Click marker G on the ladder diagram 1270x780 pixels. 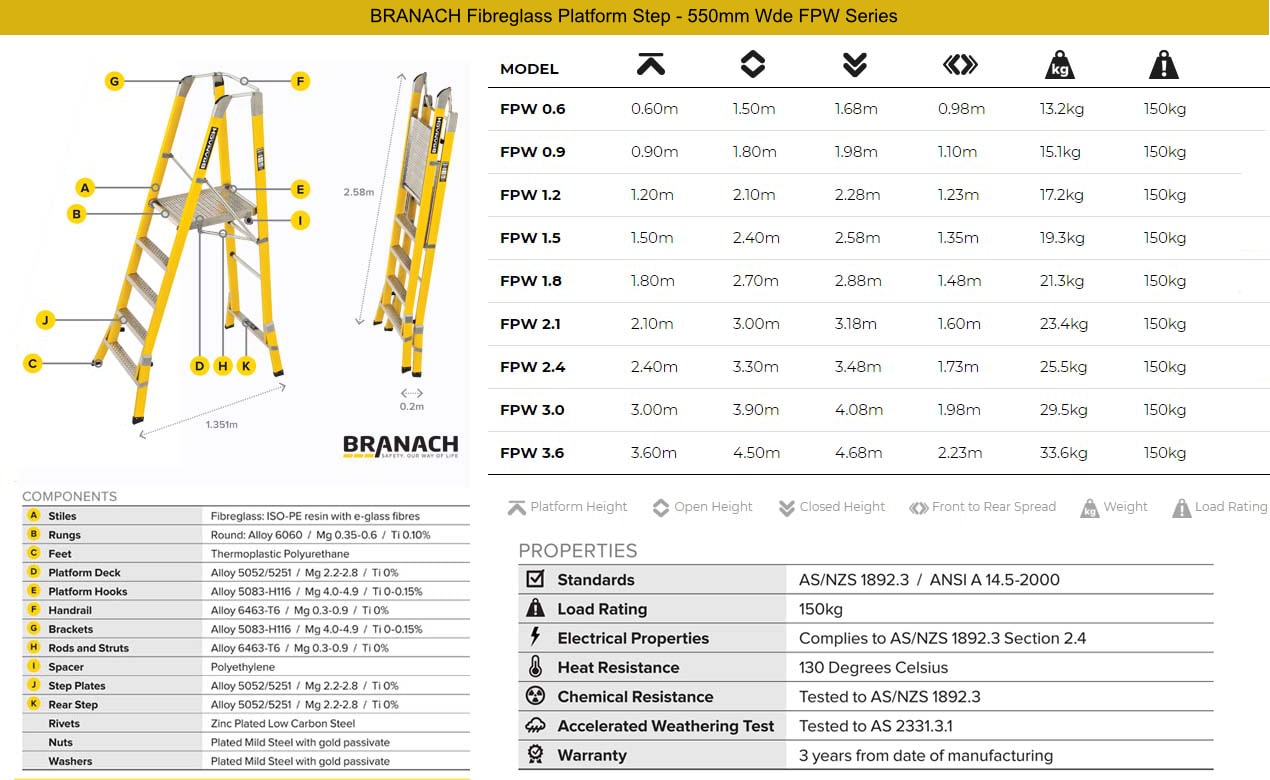point(114,81)
